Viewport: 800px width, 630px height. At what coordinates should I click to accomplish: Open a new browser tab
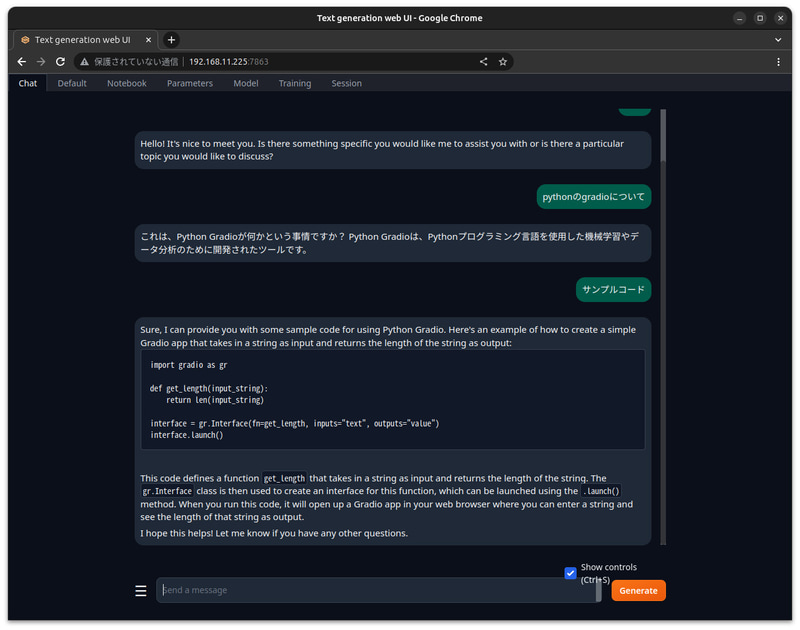(x=170, y=39)
